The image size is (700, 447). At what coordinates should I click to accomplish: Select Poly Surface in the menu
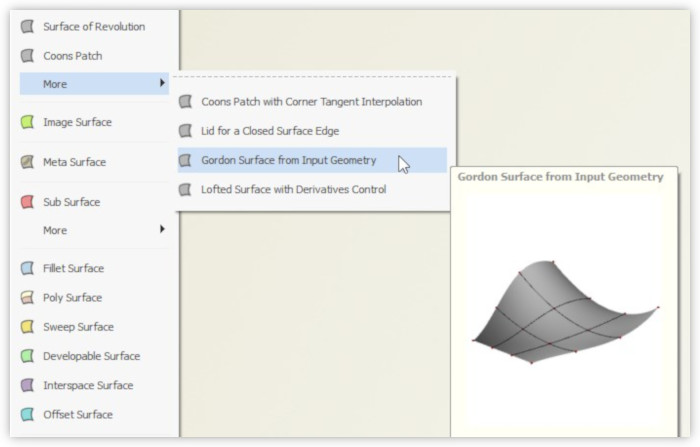pos(94,297)
